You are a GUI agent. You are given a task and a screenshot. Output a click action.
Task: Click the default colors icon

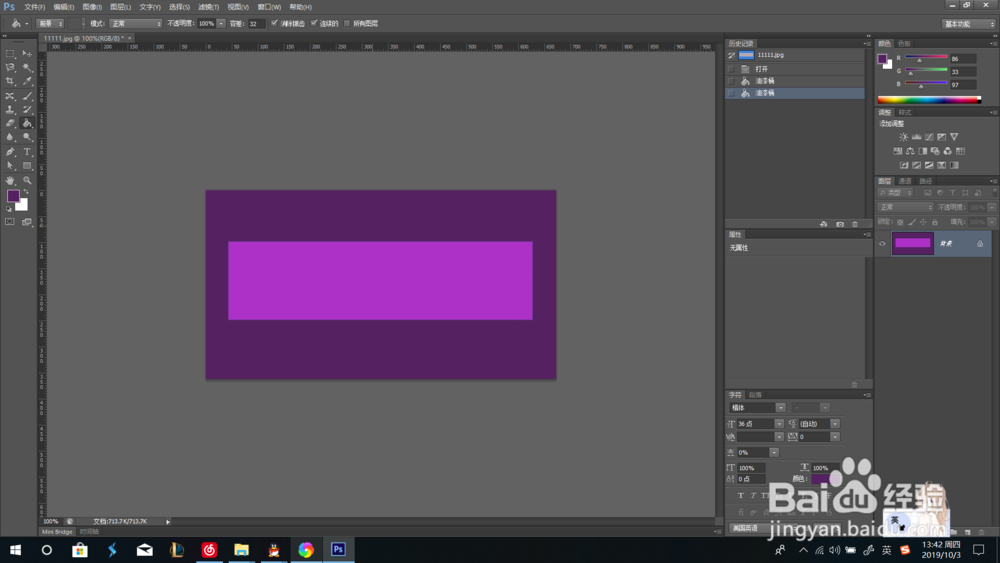(x=9, y=208)
